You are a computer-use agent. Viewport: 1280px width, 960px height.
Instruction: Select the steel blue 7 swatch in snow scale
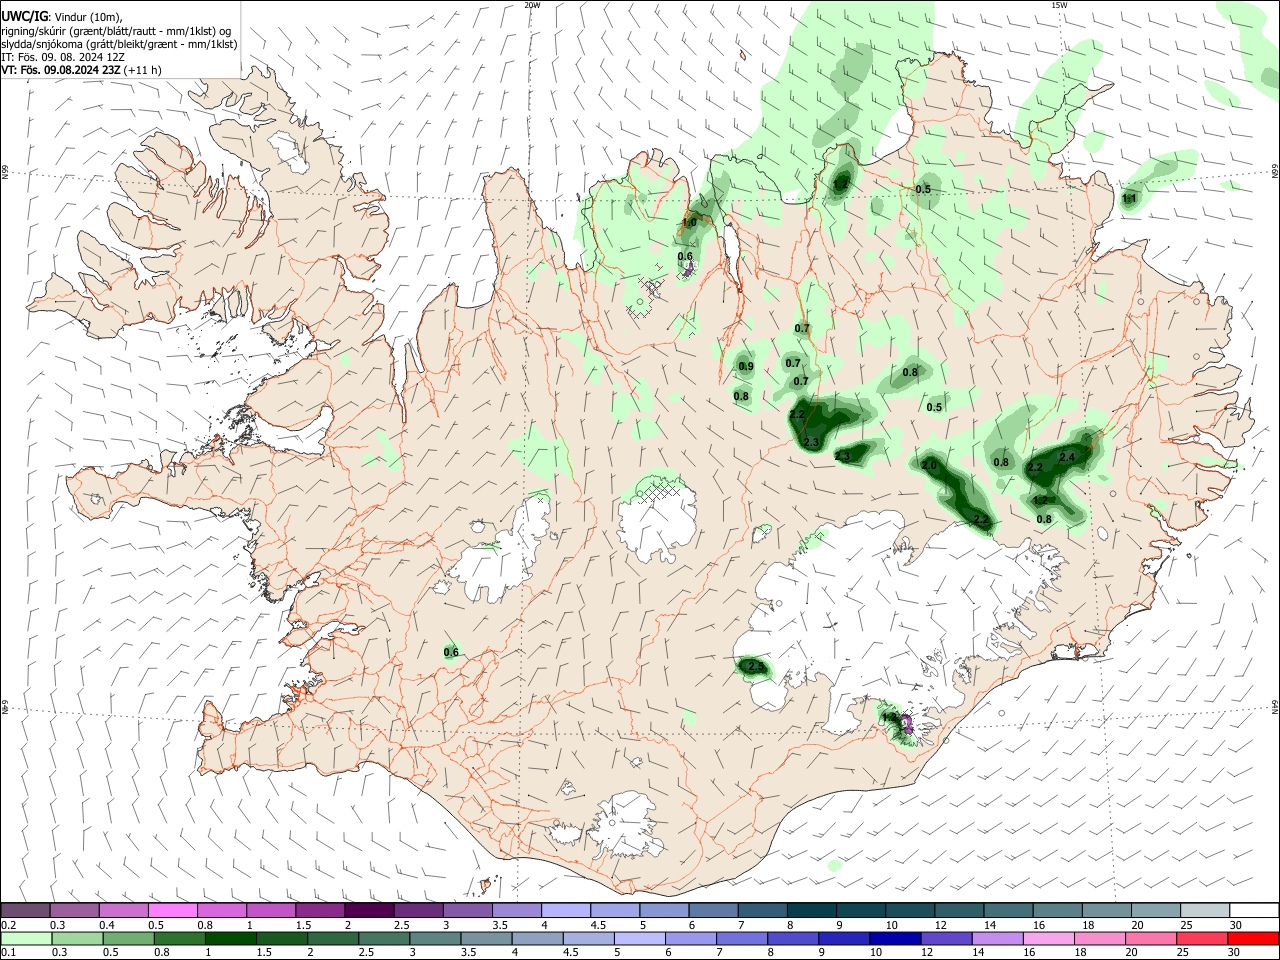(763, 911)
